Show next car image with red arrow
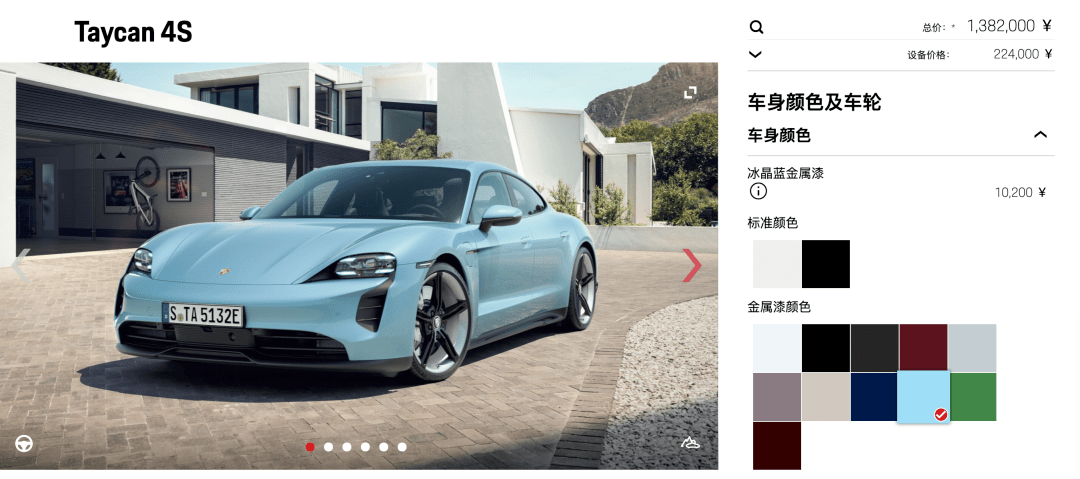1080x479 pixels. (692, 265)
